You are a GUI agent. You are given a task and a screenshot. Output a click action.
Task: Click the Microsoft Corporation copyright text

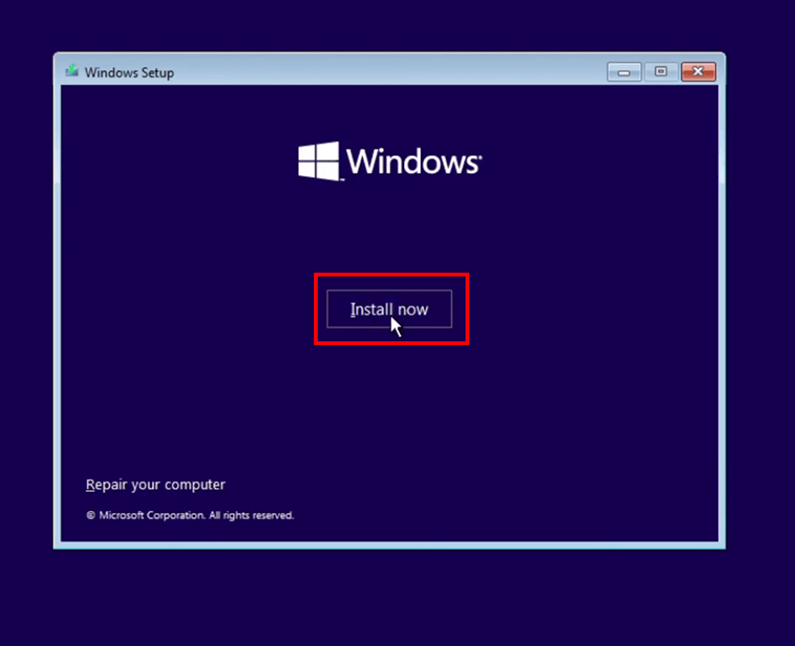click(x=190, y=515)
